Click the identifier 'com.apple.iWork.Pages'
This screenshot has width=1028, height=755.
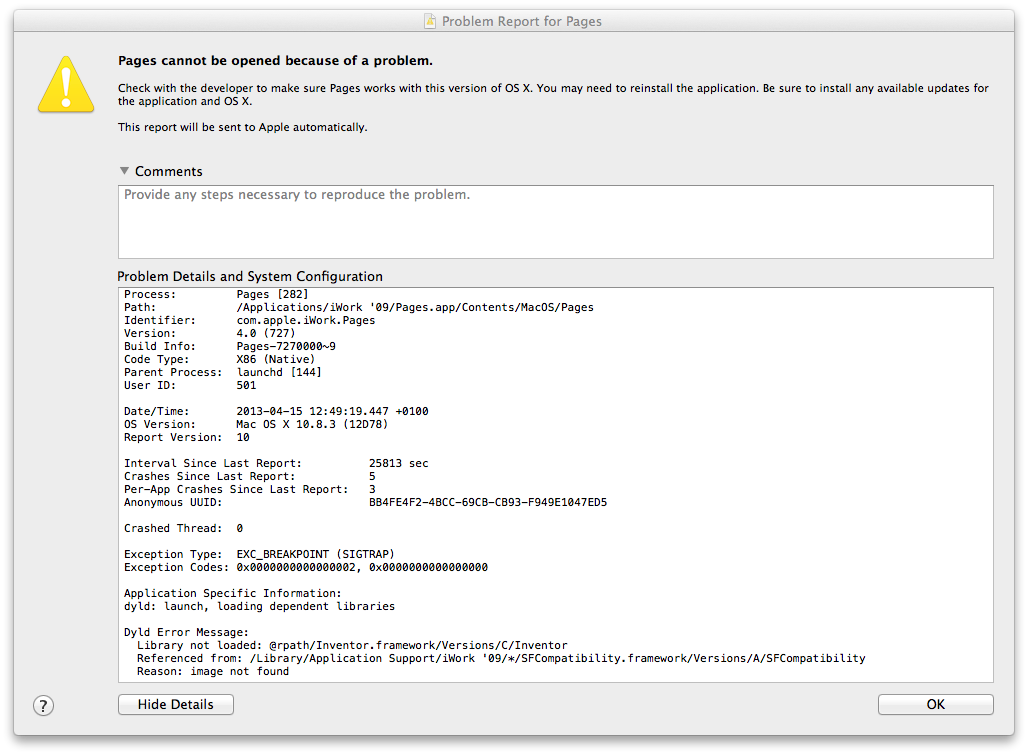[x=306, y=320]
